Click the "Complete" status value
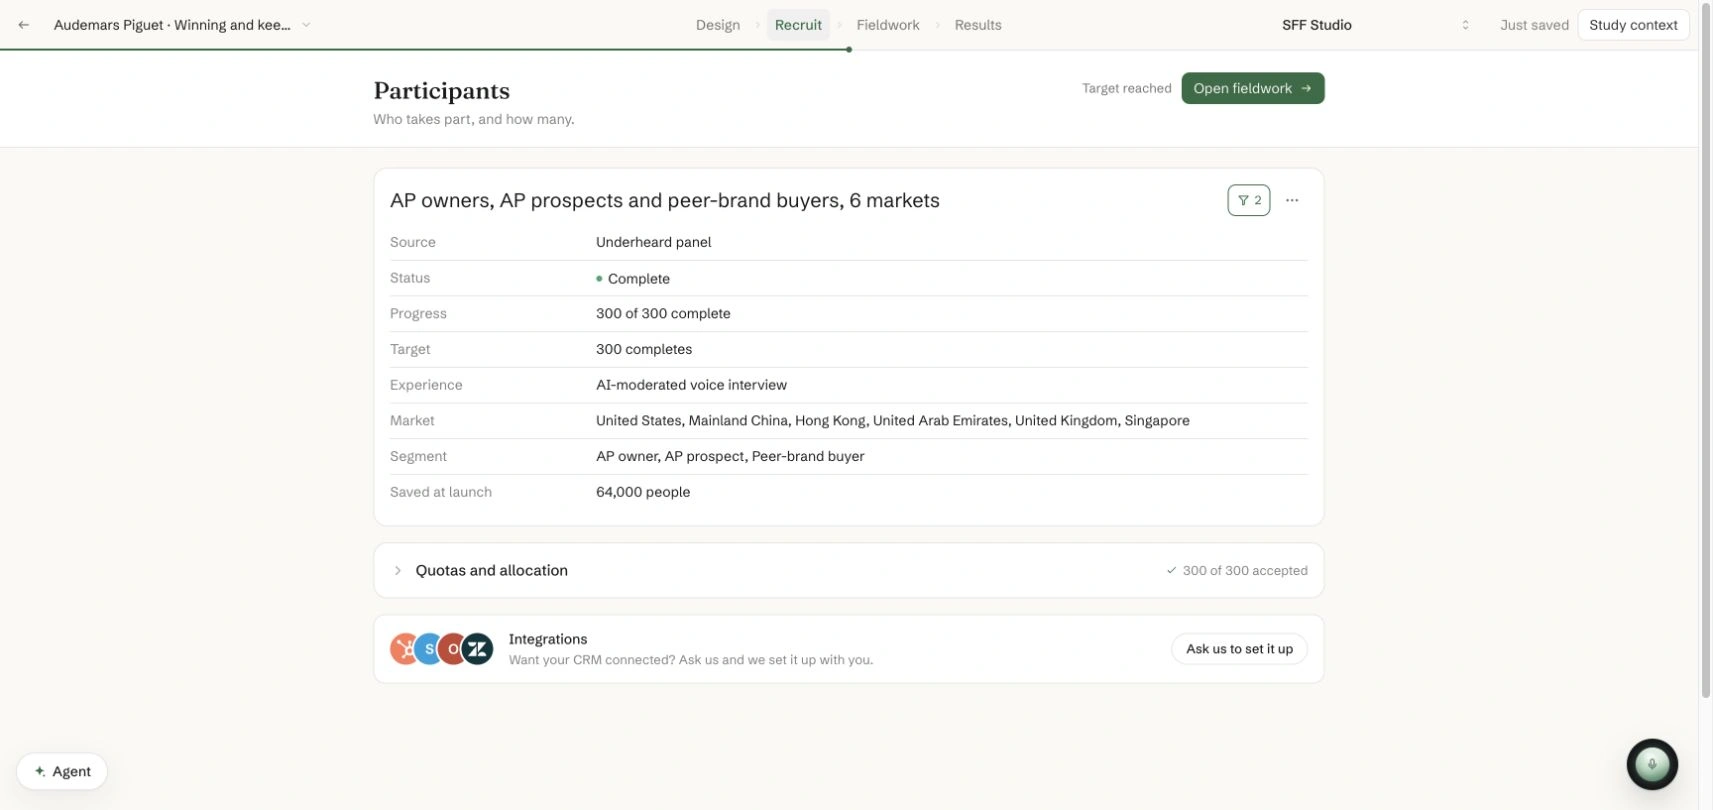Viewport: 1713px width, 810px height. click(638, 278)
